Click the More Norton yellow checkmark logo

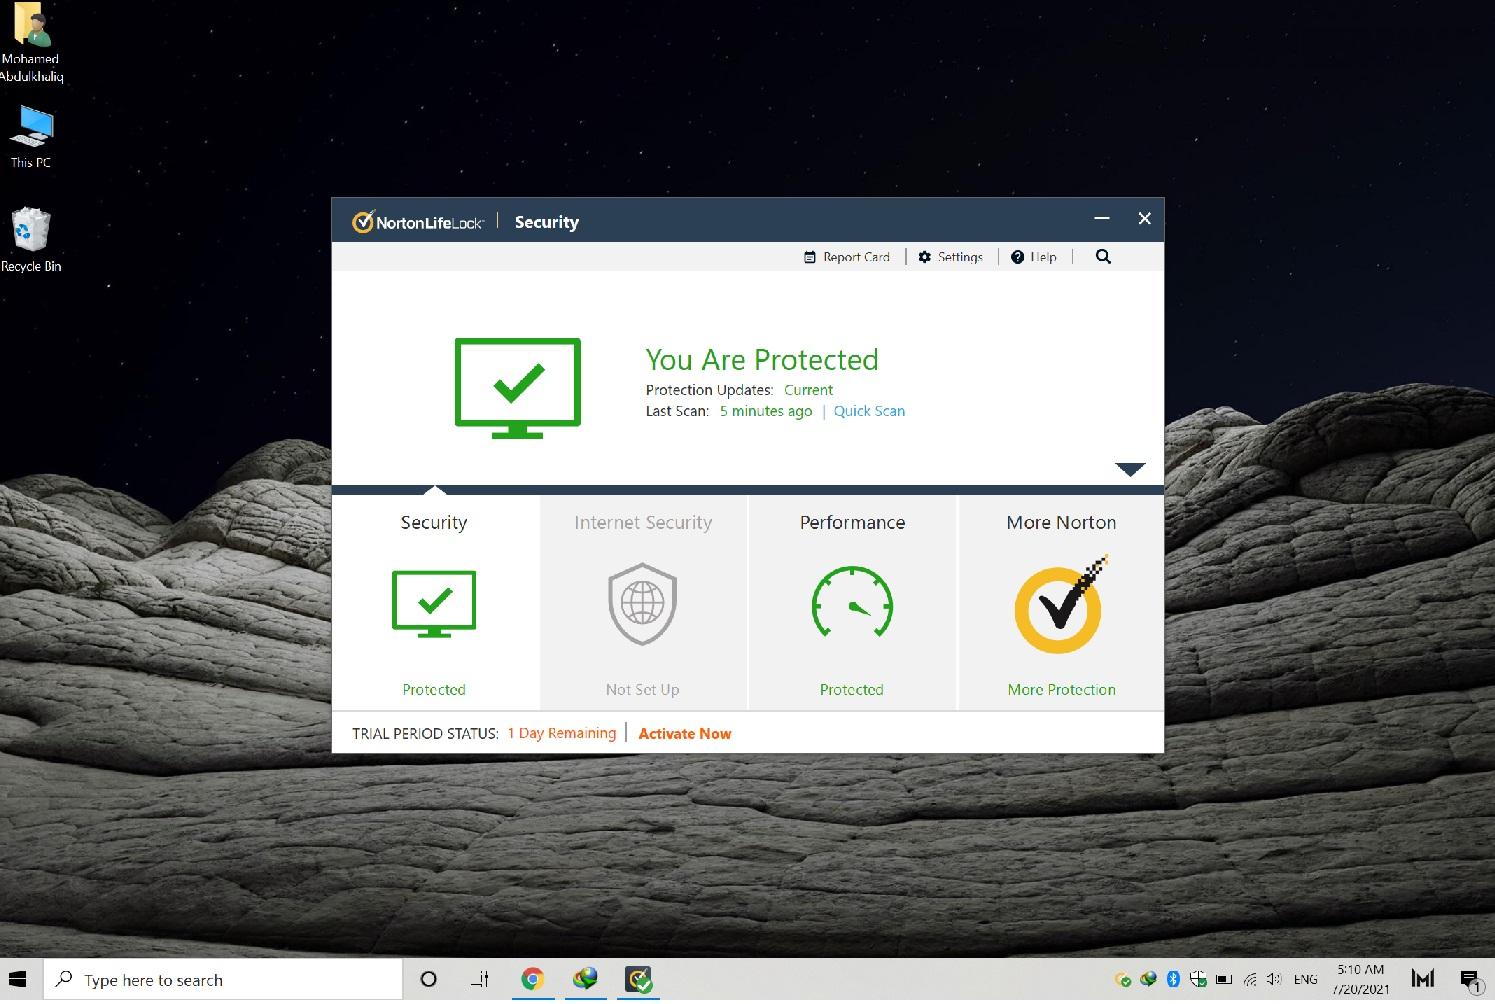click(1061, 604)
